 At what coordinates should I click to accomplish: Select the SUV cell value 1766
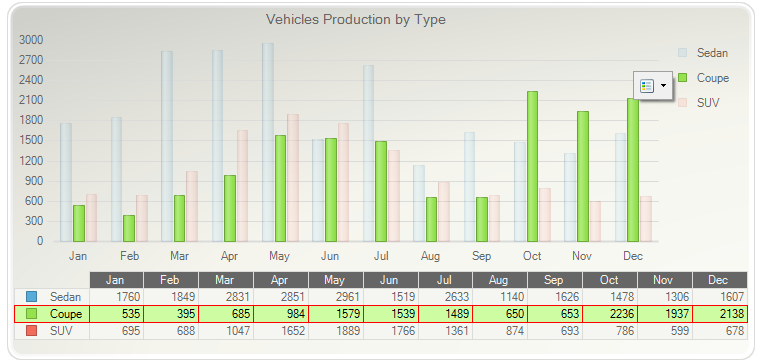click(x=391, y=331)
